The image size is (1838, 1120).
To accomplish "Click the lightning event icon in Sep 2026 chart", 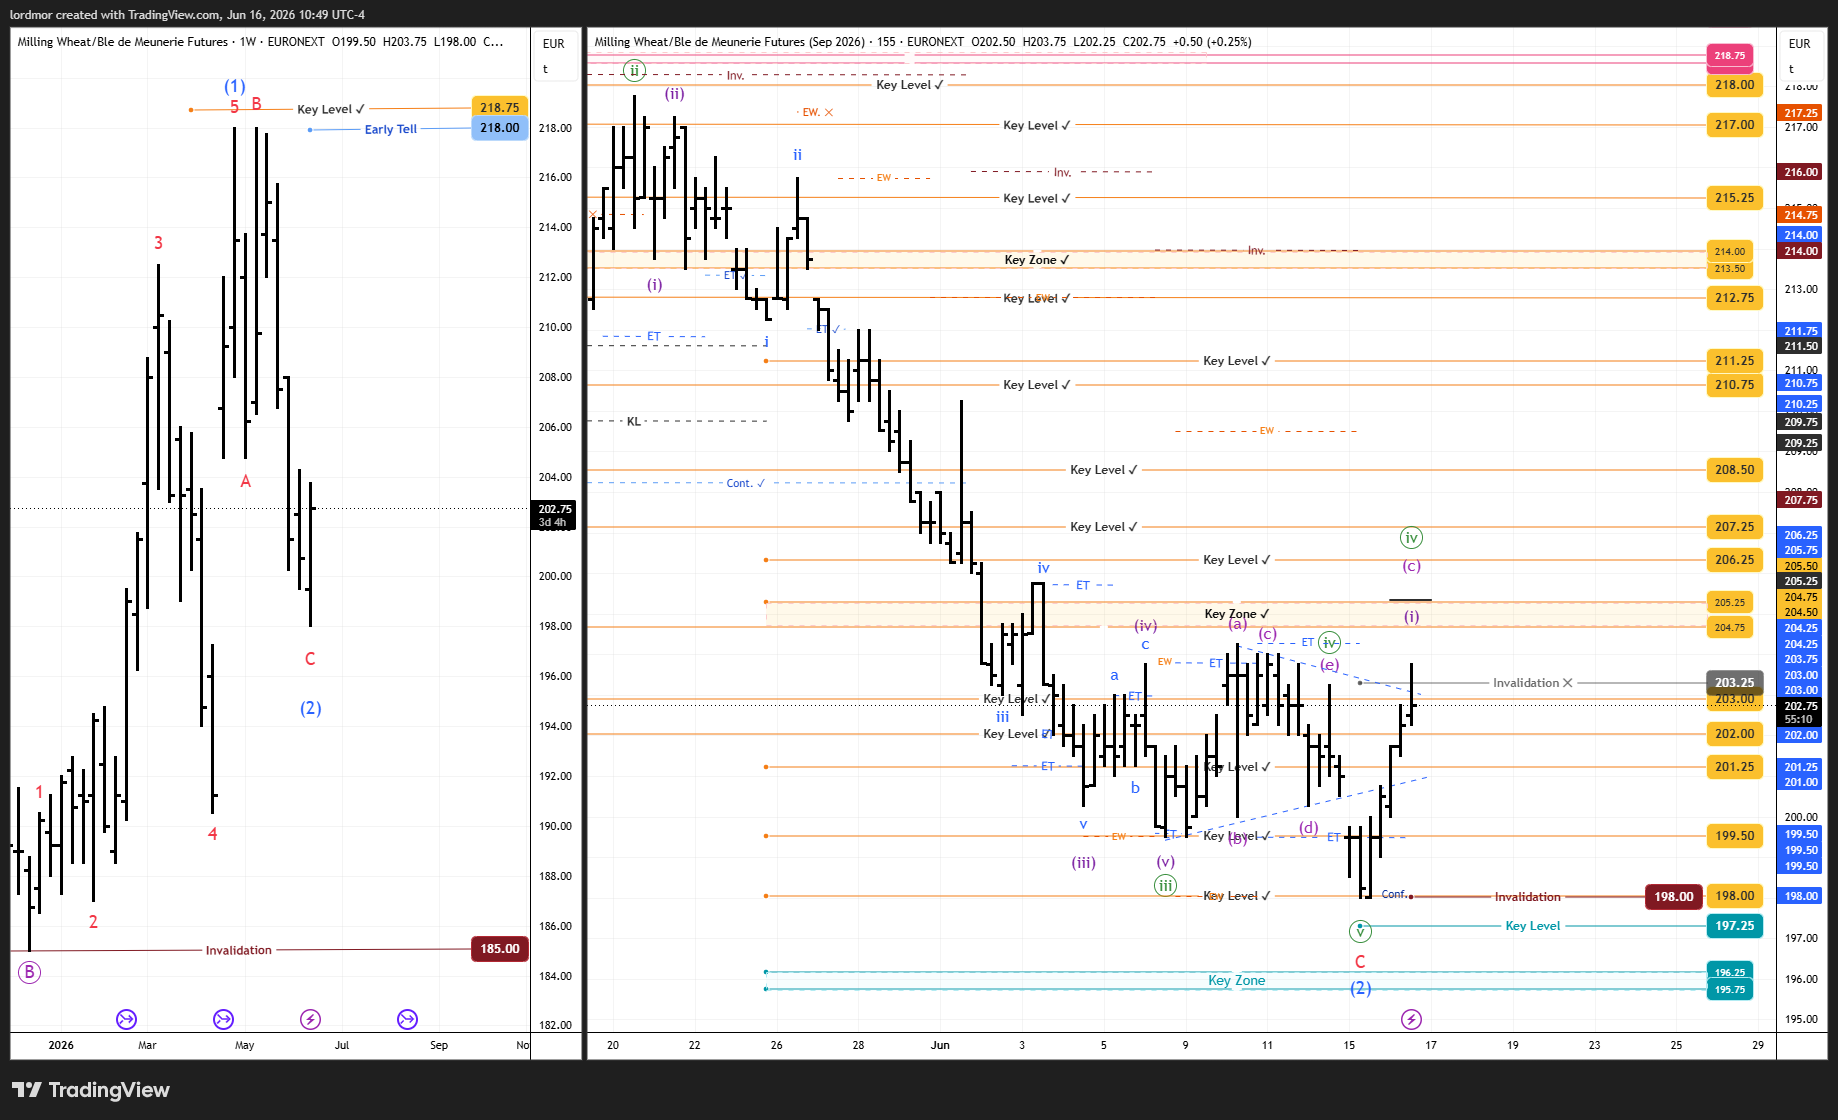I will 1411,1019.
